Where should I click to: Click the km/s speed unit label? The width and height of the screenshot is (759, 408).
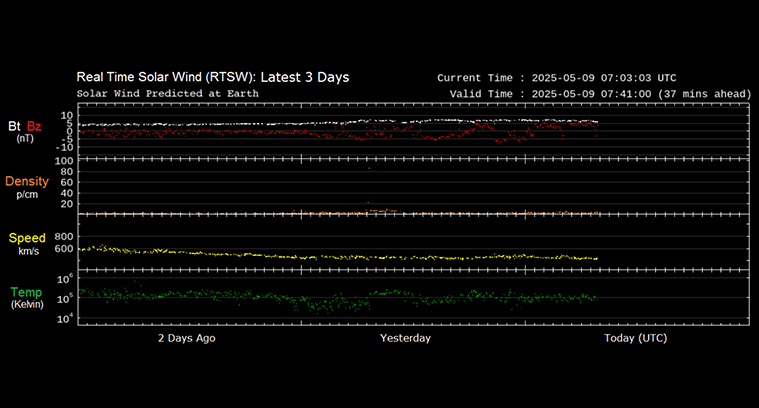(26, 251)
